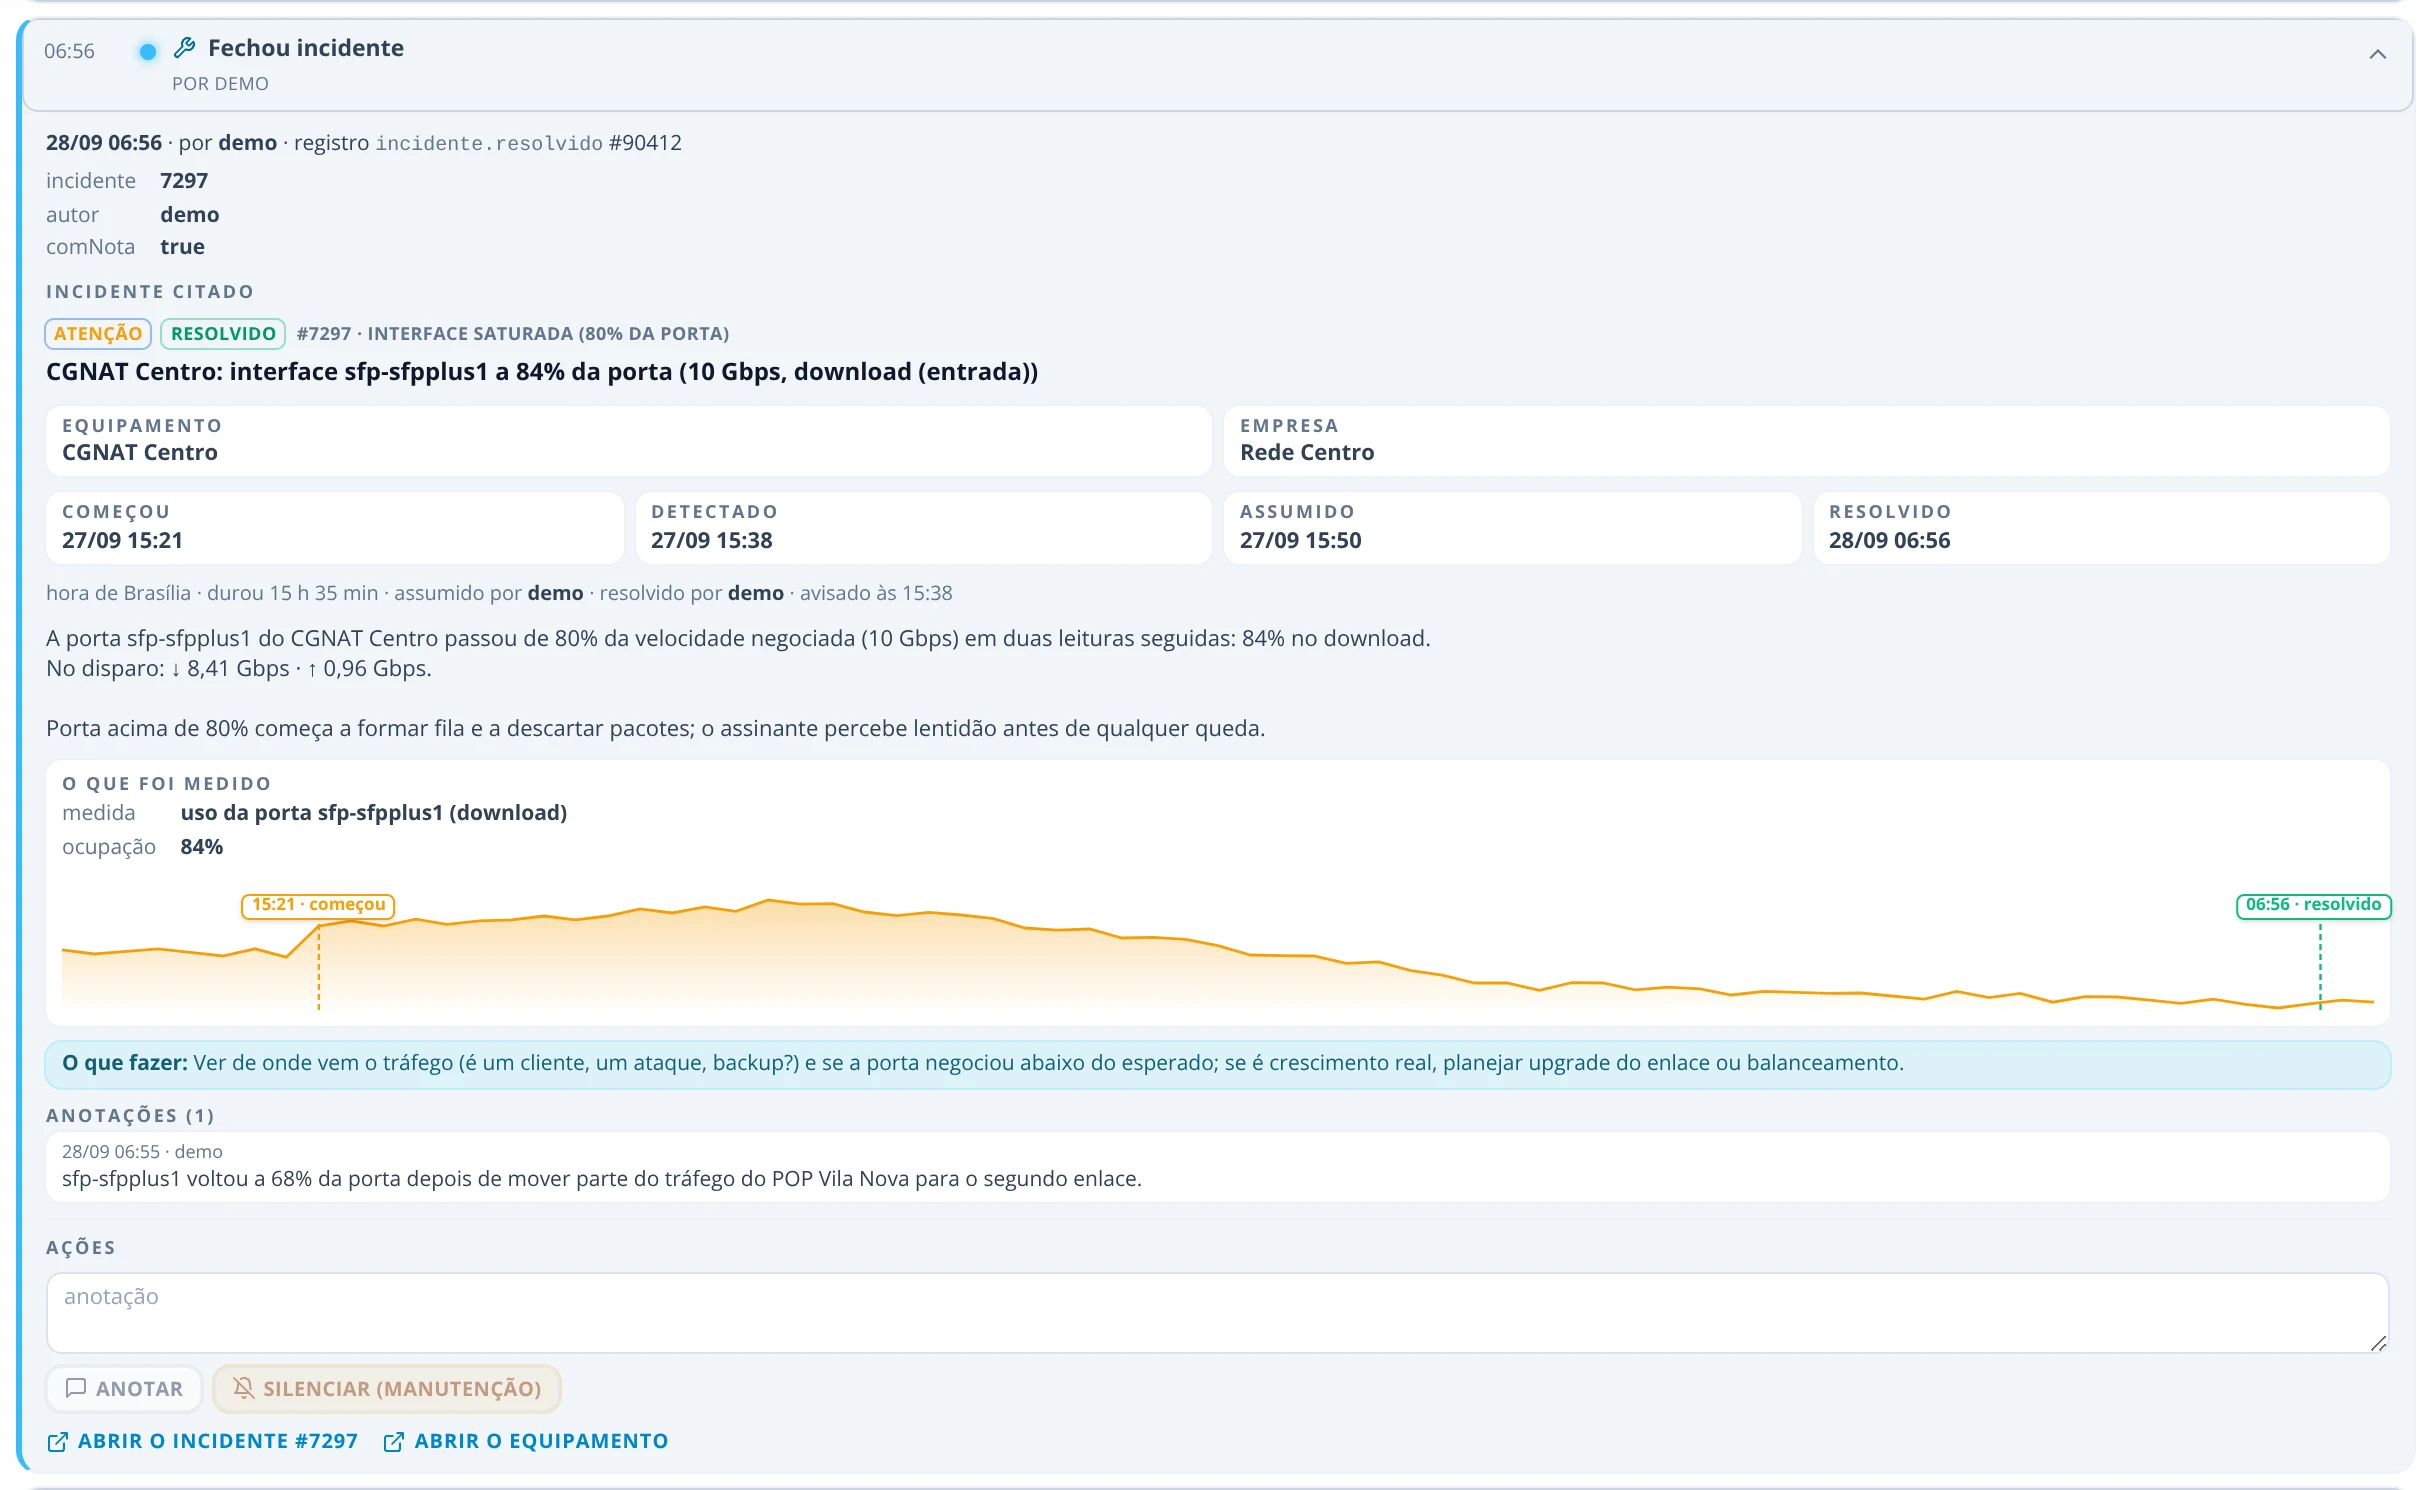The image size is (2432, 1490).
Task: Click the speech bubble icon in ANOTAR
Action: (75, 1388)
